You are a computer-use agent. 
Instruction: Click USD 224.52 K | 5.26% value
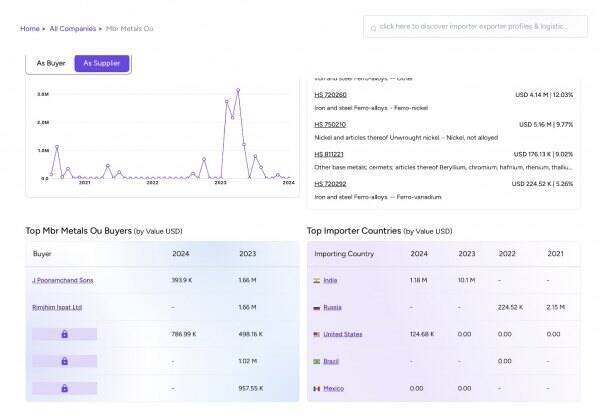(542, 184)
